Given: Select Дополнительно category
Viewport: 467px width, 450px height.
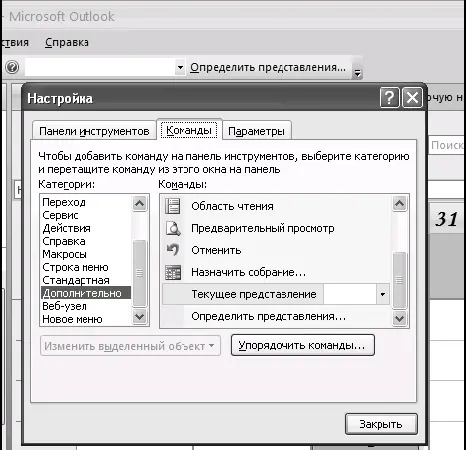Looking at the screenshot, I should tap(86, 293).
